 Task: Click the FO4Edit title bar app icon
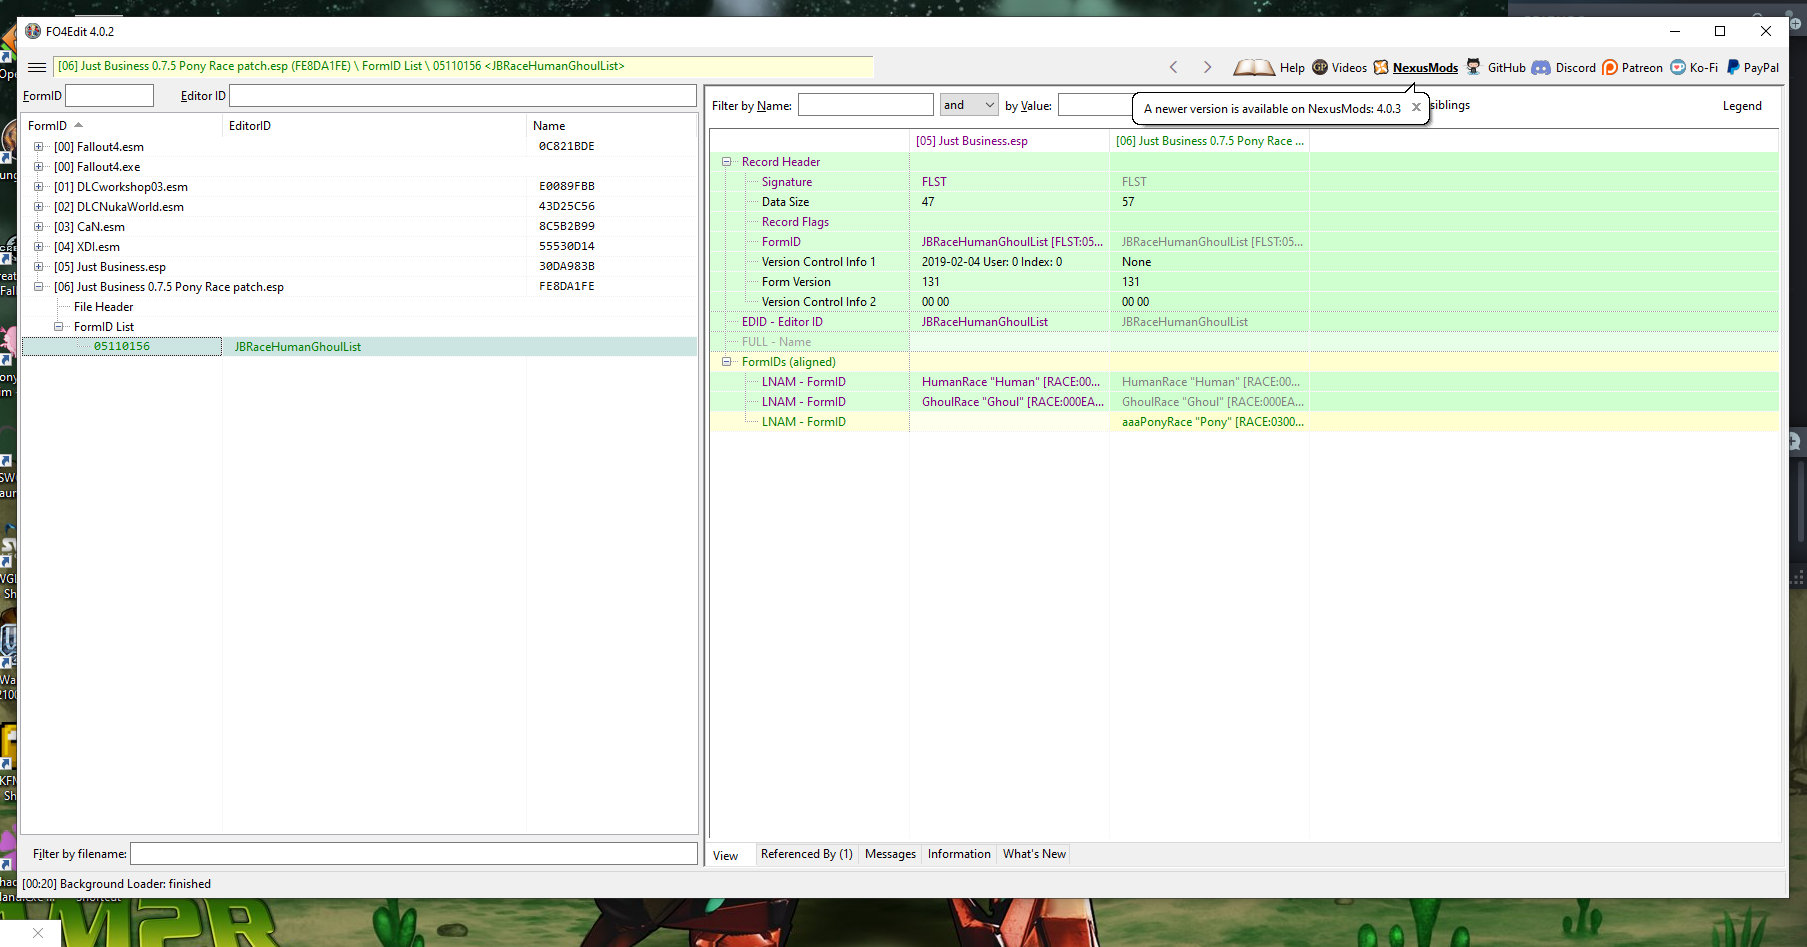(33, 31)
